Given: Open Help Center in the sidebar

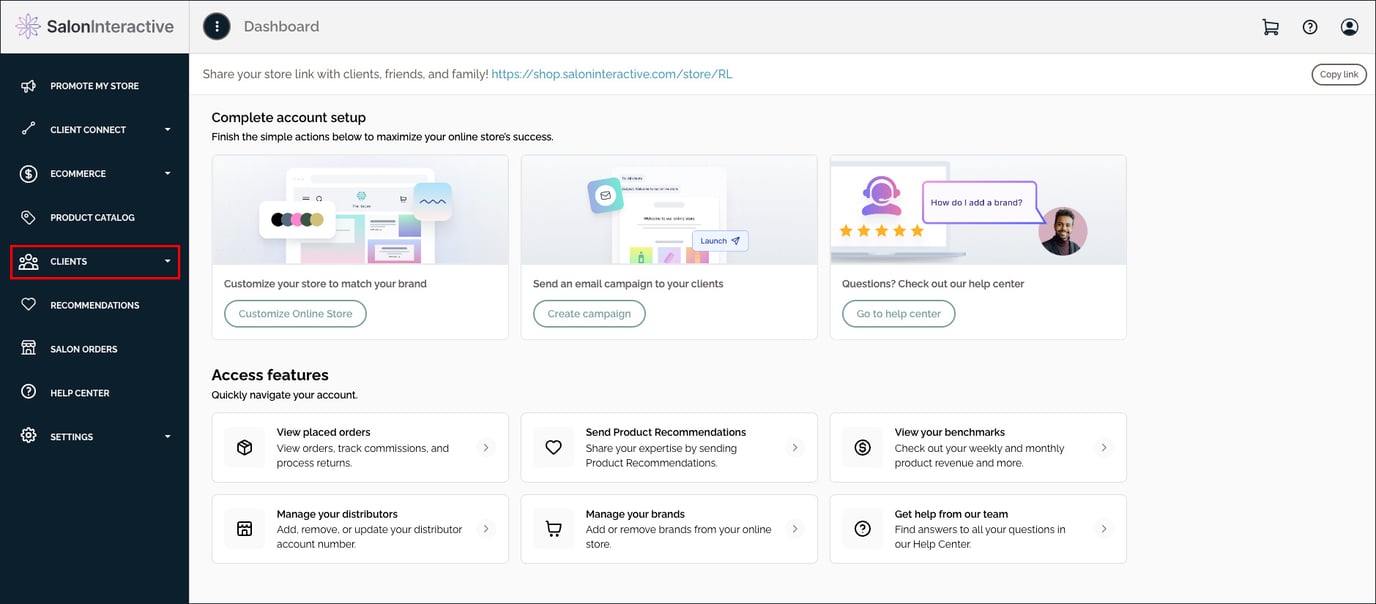Looking at the screenshot, I should 80,393.
